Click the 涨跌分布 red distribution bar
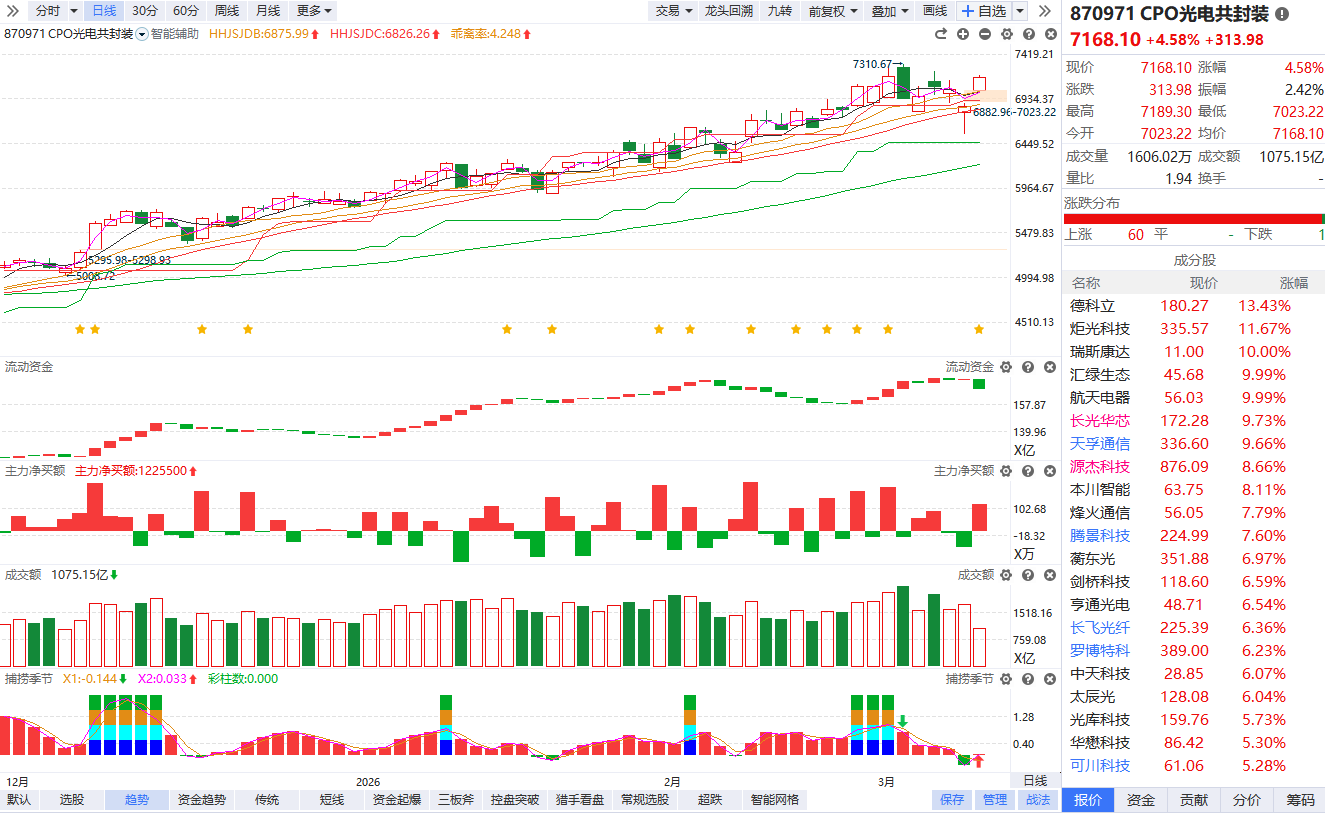 pos(1194,219)
